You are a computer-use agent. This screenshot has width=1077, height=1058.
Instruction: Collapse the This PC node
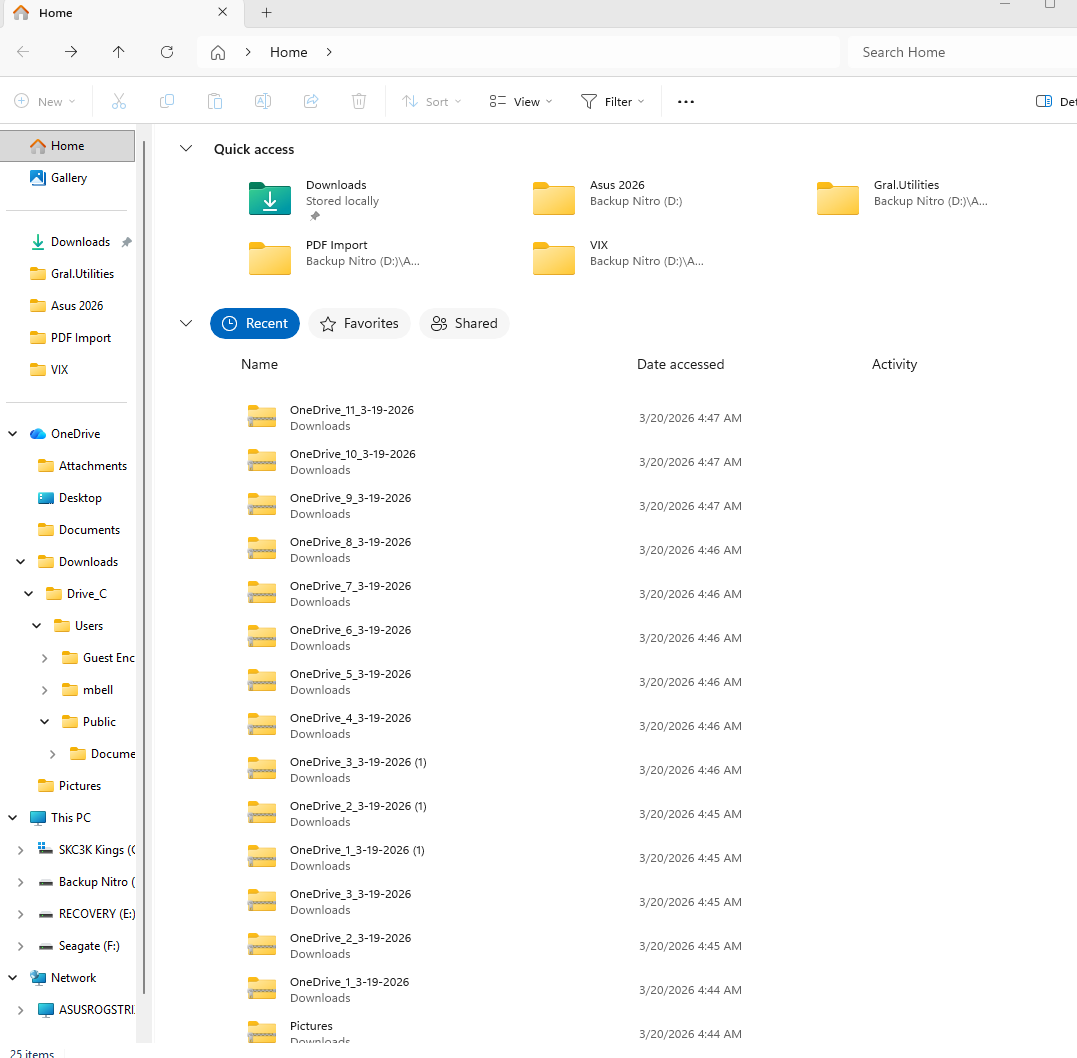[12, 818]
